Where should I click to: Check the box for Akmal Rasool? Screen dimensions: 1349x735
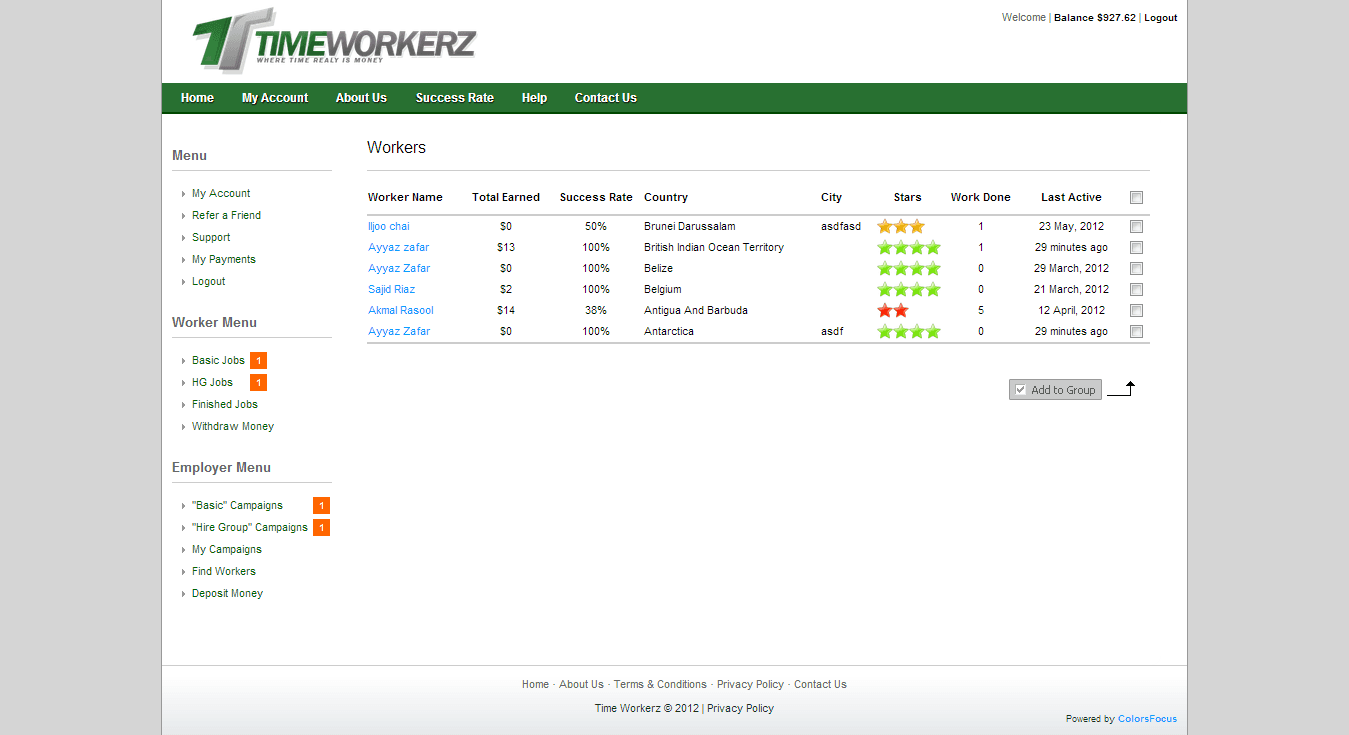pos(1136,311)
